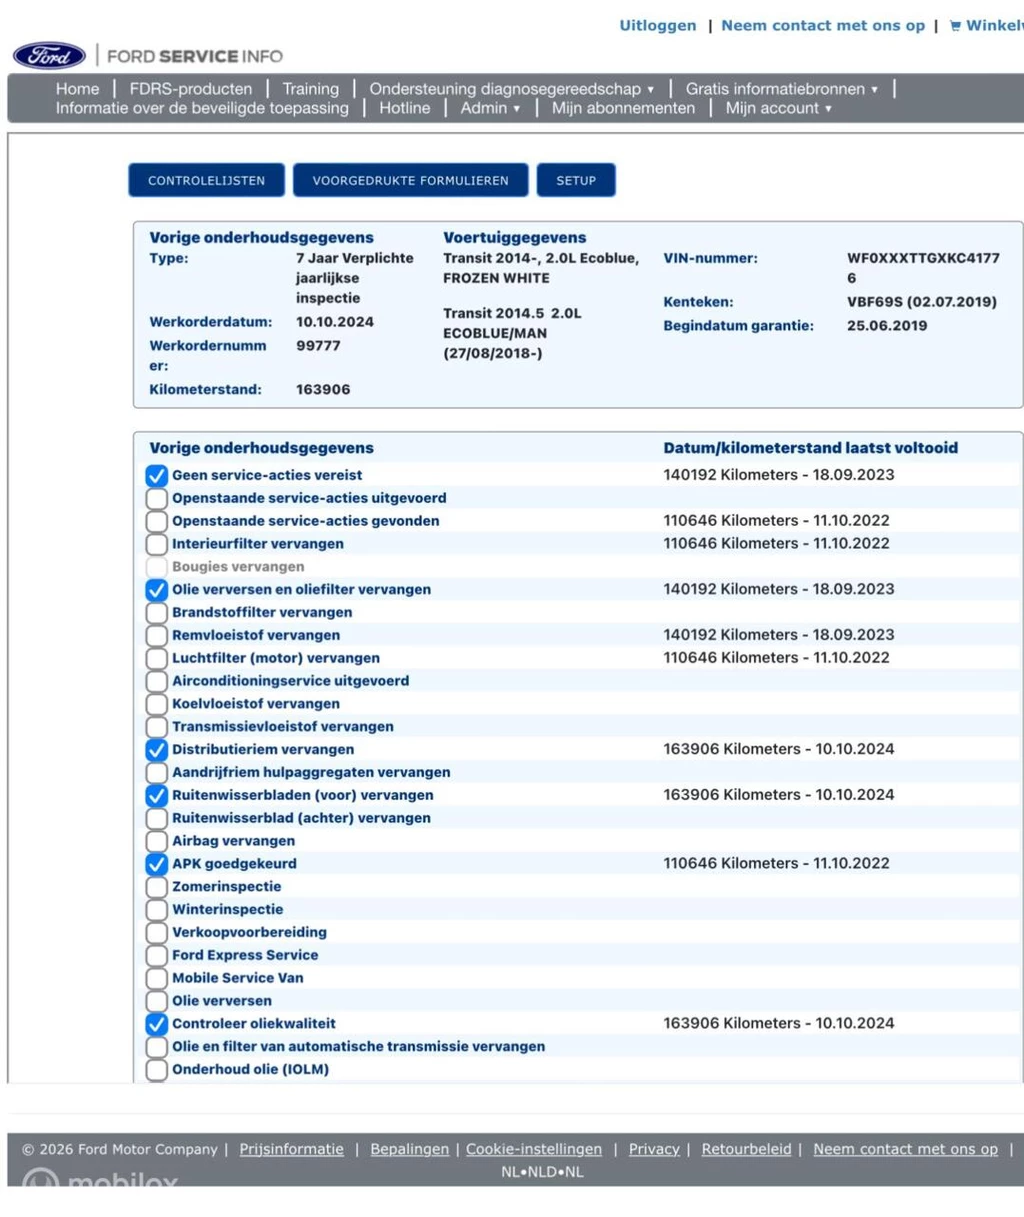Viewport: 1024px width, 1217px height.
Task: Expand 'Ondersteuning diagnosegereedschap' dropdown menu
Action: 511,89
